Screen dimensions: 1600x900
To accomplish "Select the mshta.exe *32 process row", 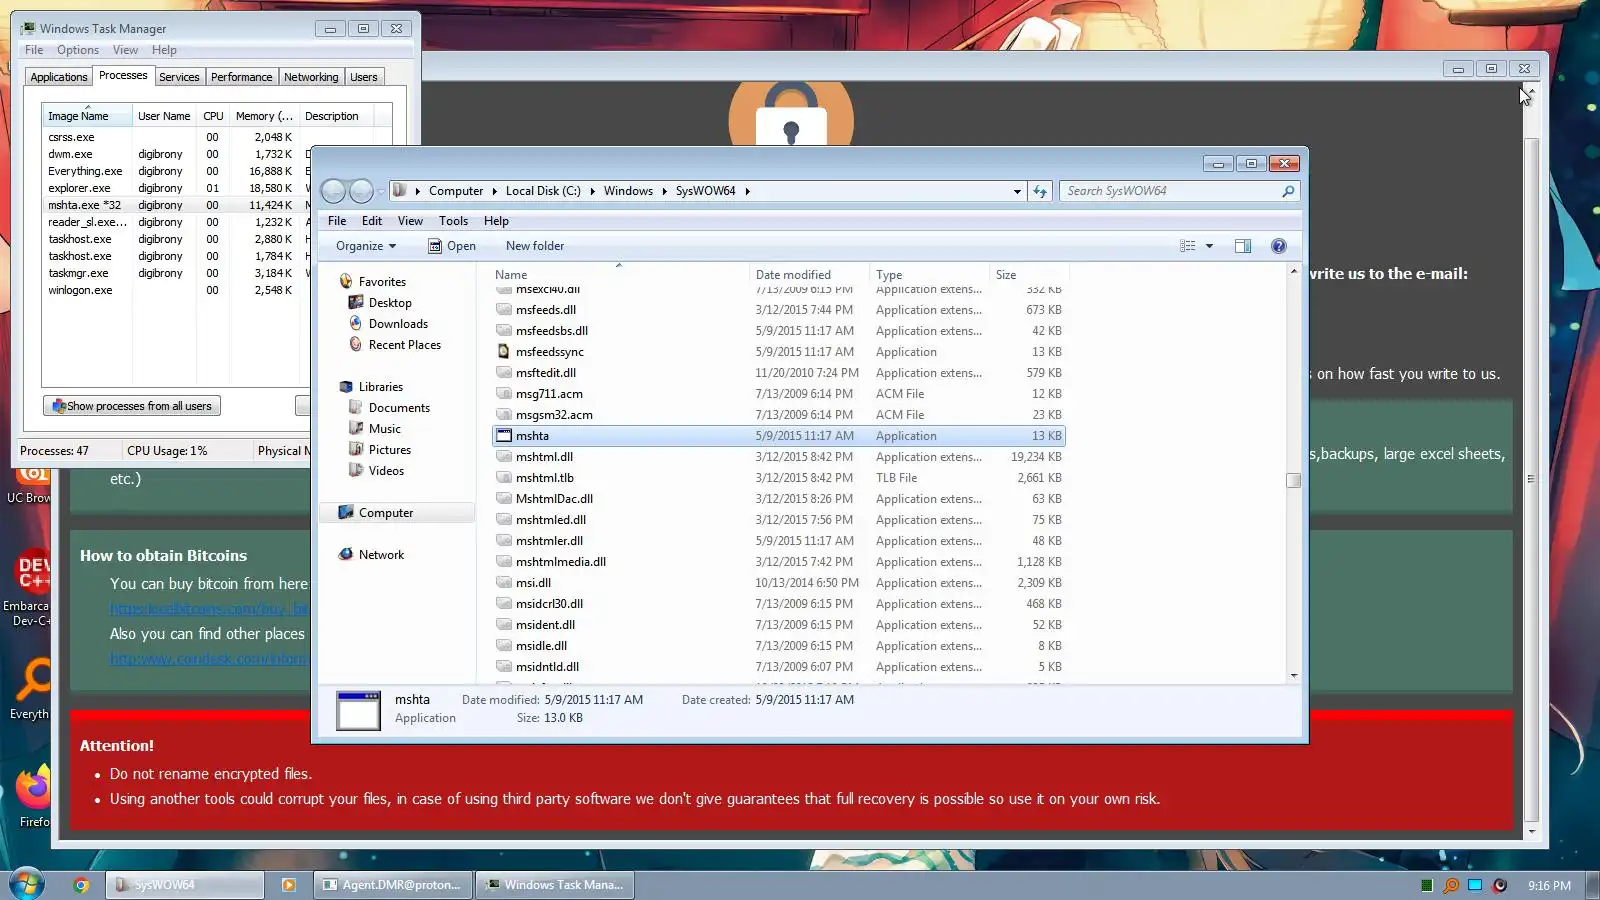I will click(x=176, y=205).
